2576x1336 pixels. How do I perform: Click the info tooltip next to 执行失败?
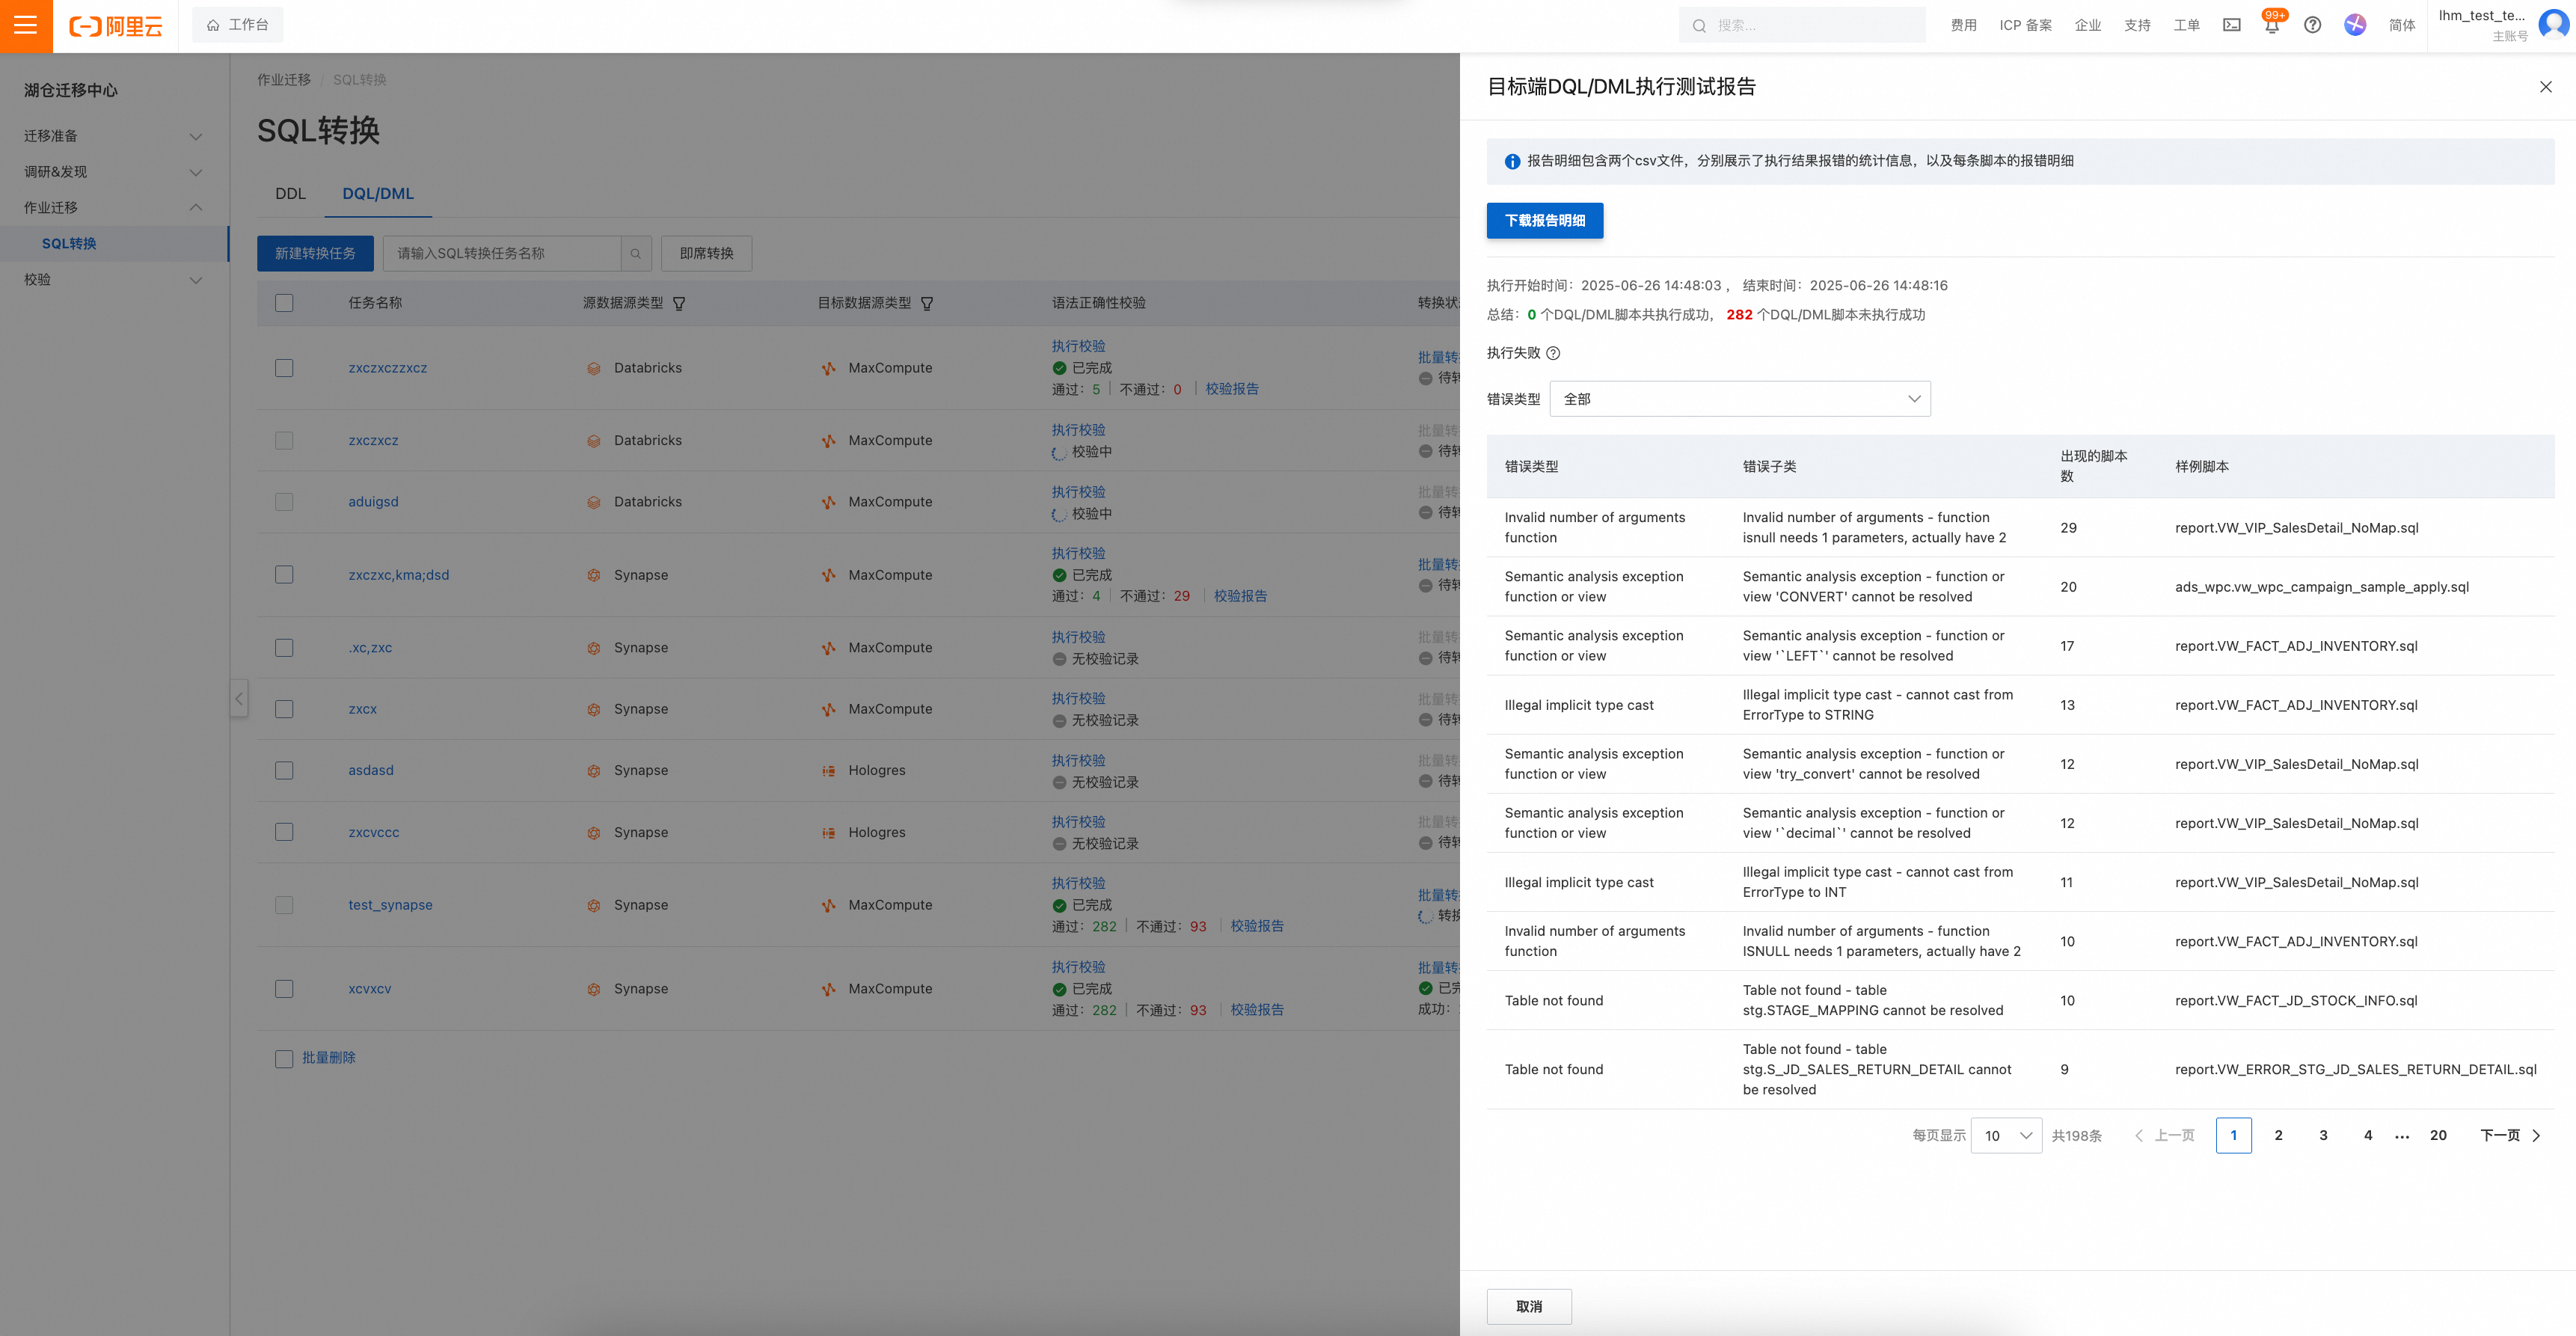[1553, 353]
